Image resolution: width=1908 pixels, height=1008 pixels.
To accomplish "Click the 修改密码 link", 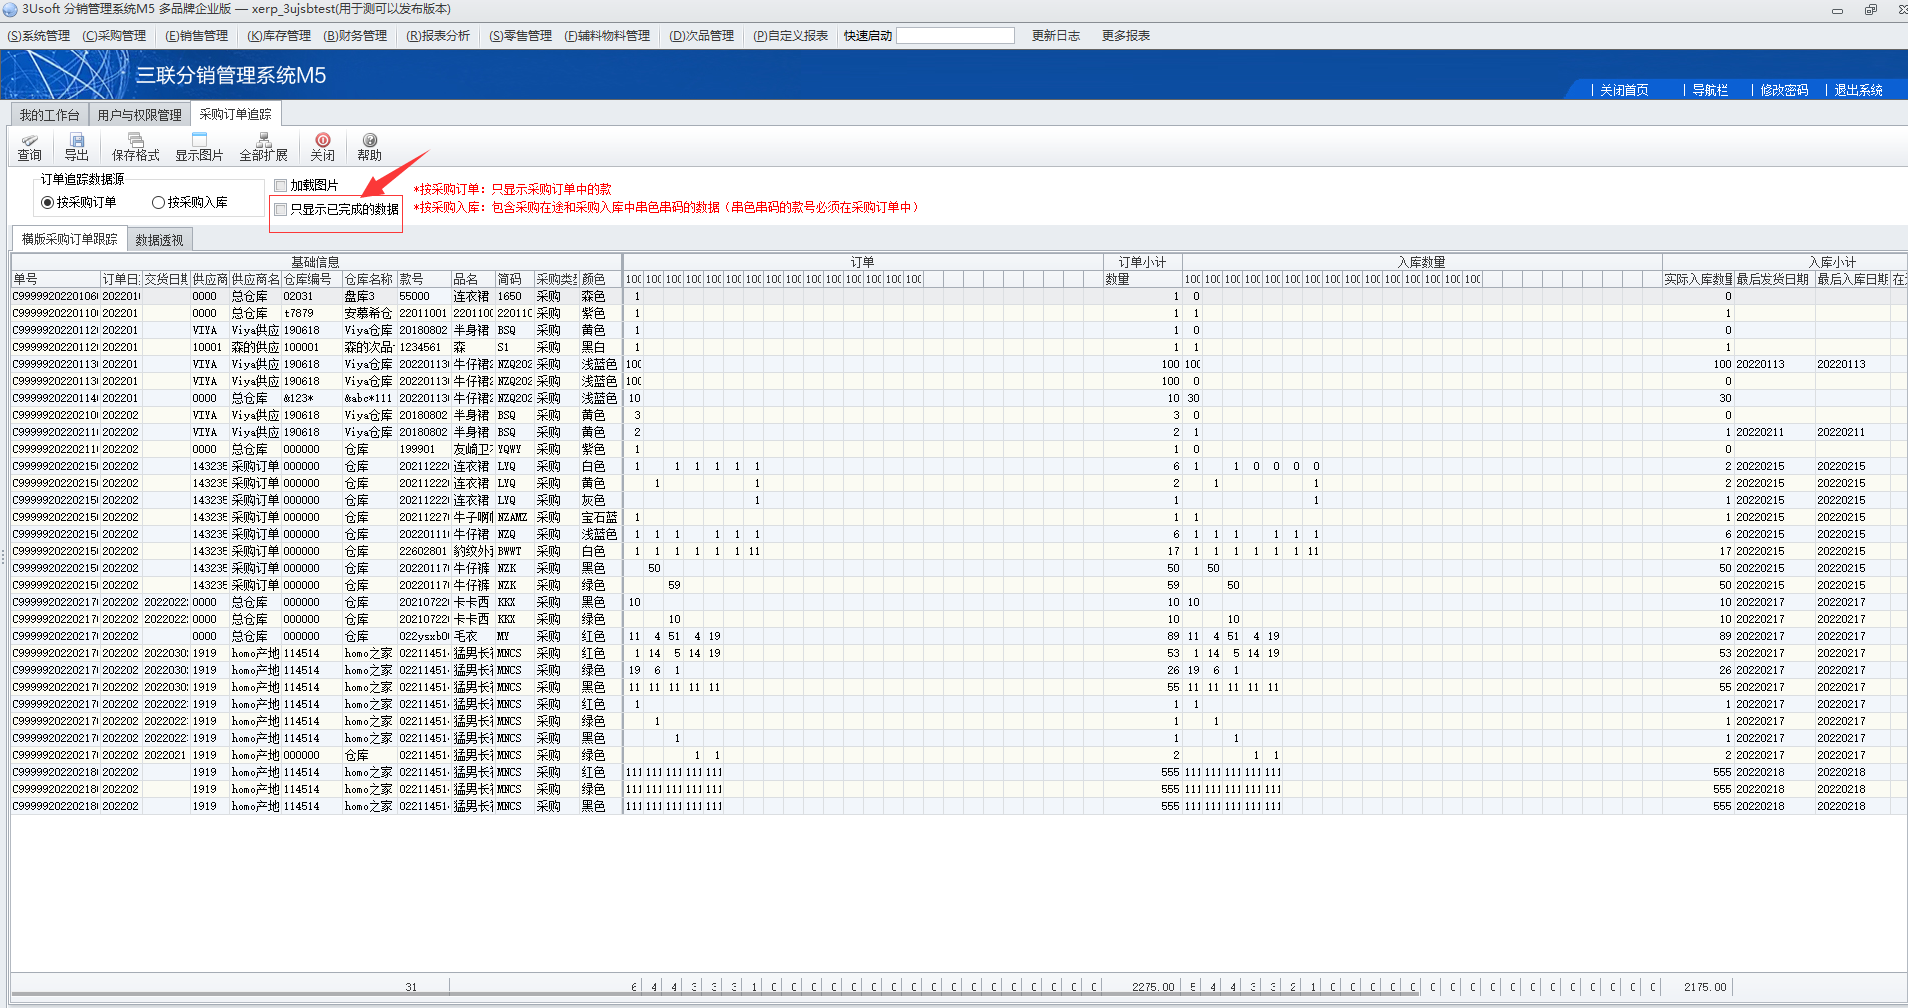I will [1784, 90].
